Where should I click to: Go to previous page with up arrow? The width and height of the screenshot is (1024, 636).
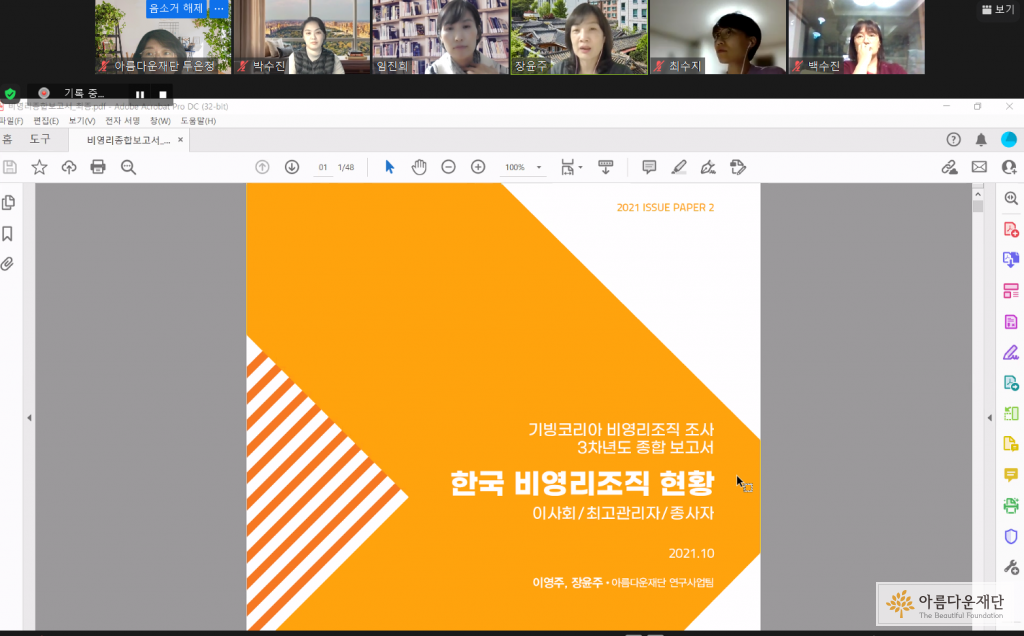click(263, 167)
